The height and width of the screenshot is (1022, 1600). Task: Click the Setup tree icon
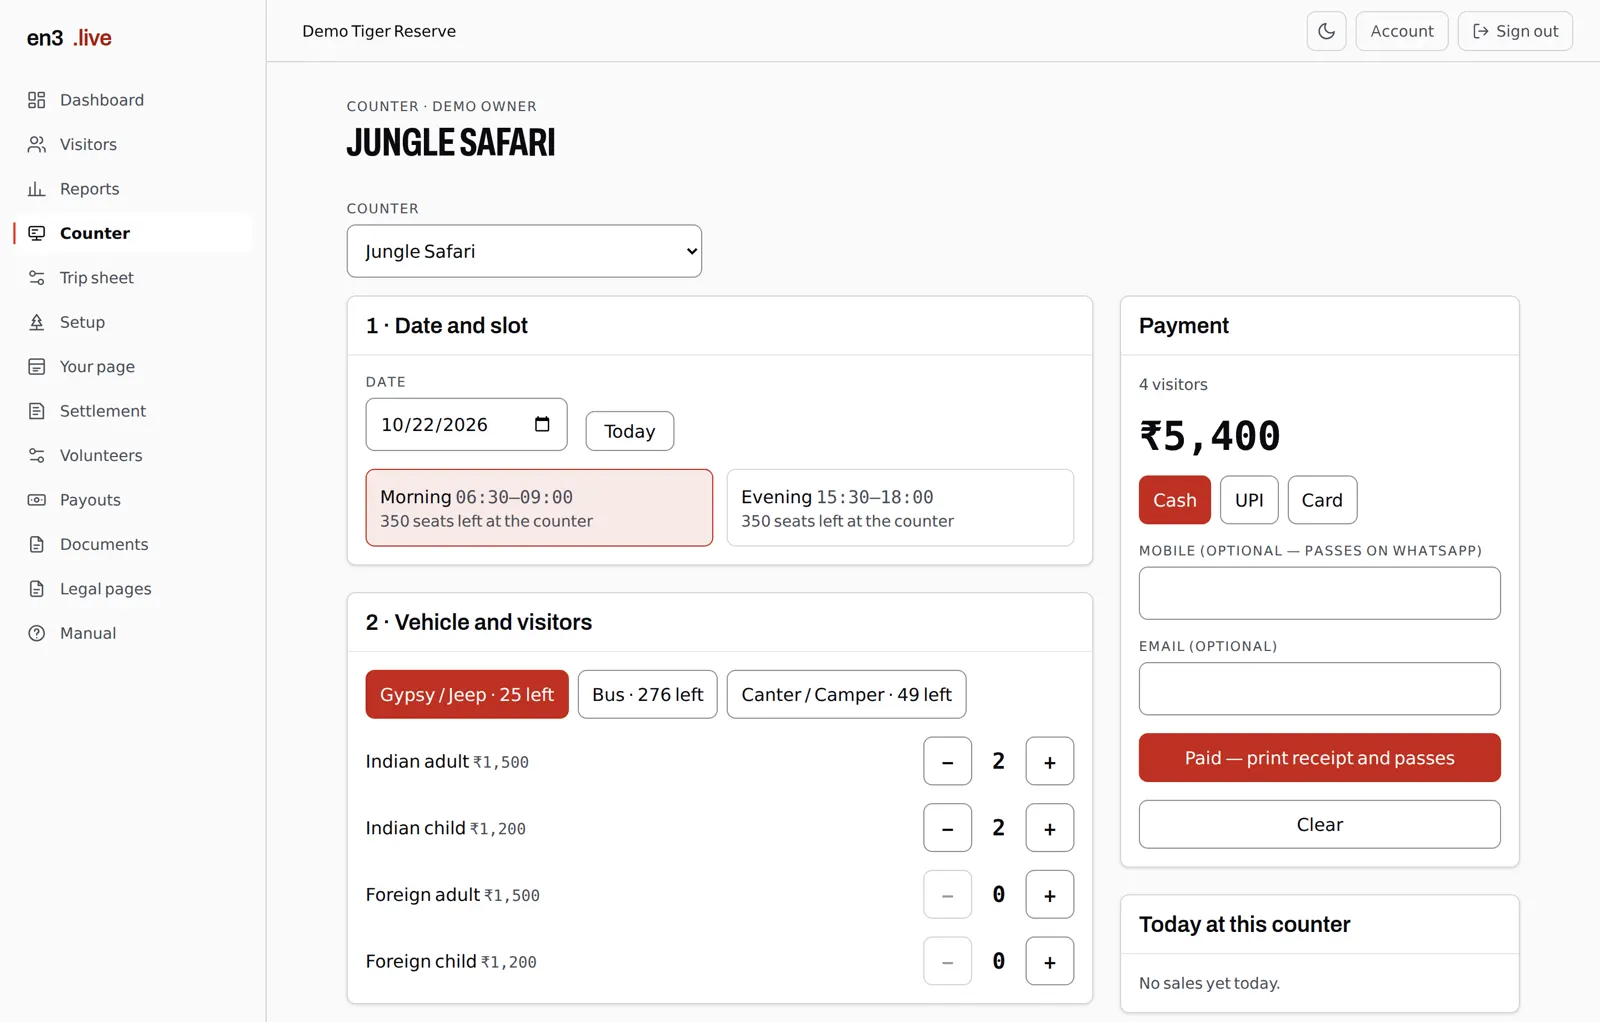coord(37,322)
